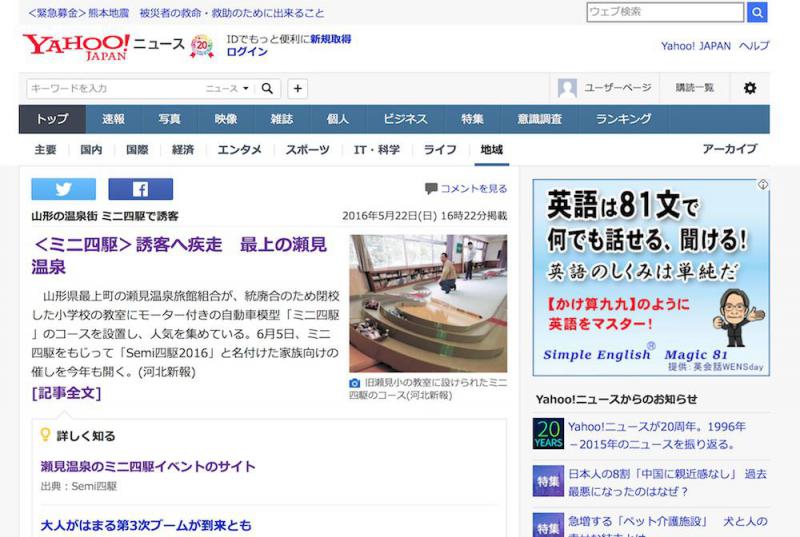Screen dimensions: 800x537
Task: Open the スポーツ category tab
Action: [307, 150]
